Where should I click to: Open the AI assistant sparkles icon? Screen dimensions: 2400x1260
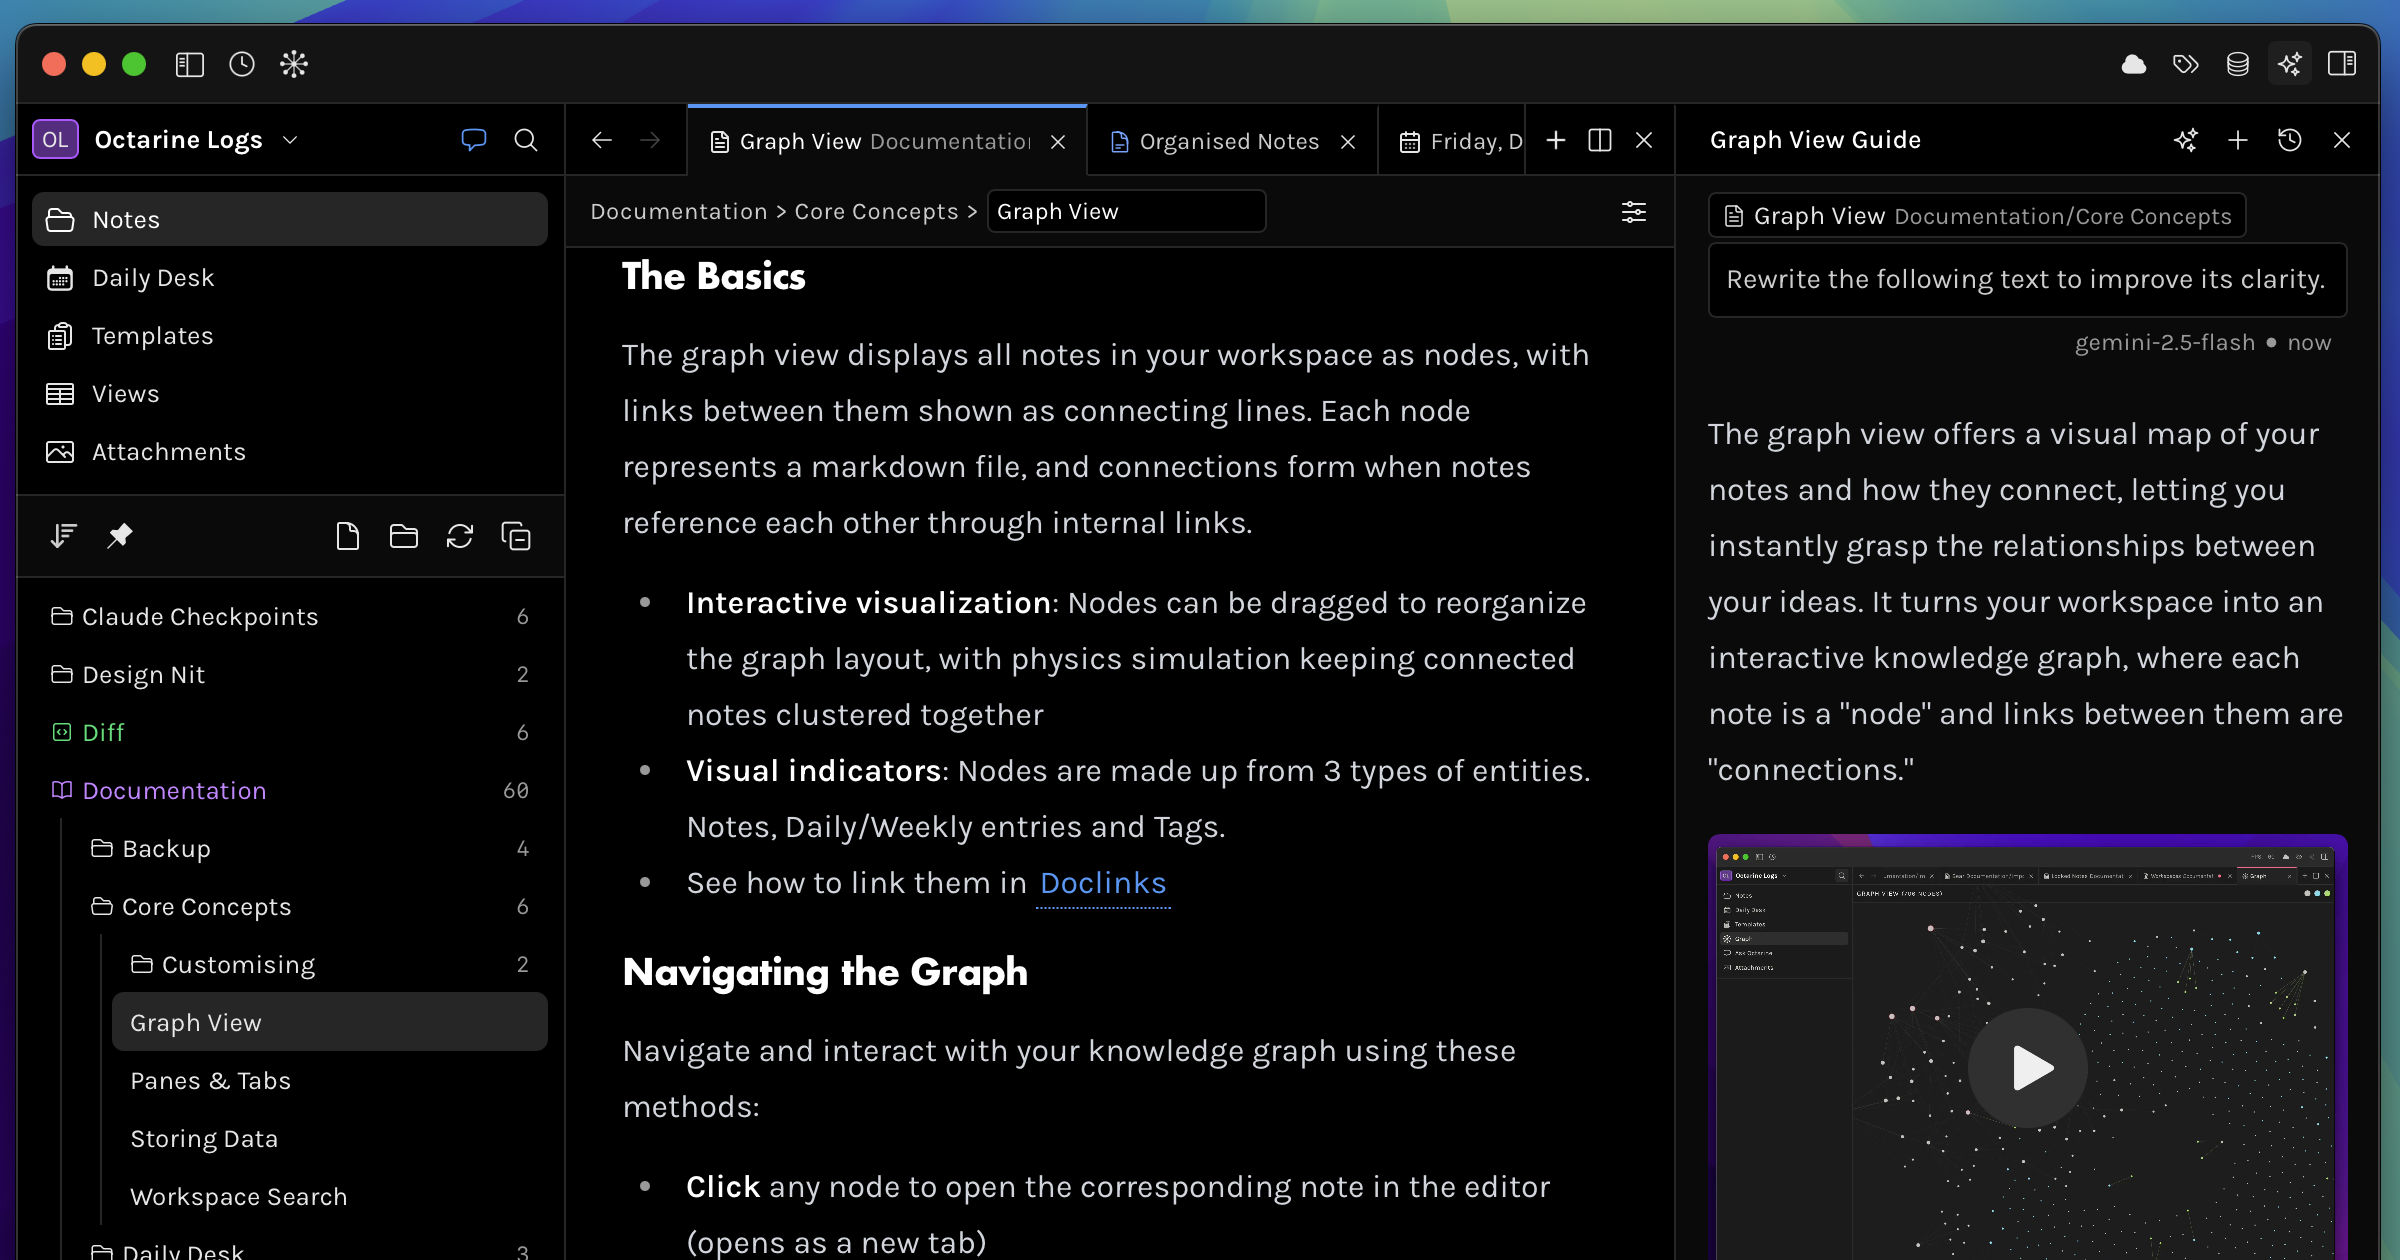[x=2290, y=63]
